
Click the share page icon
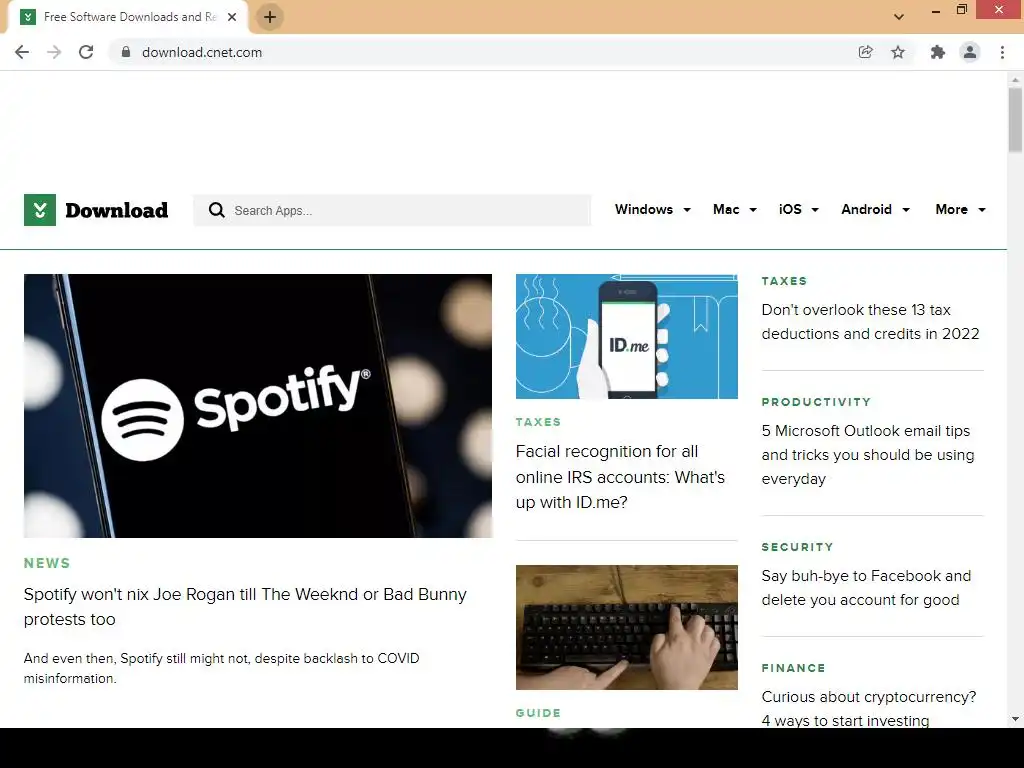pyautogui.click(x=865, y=52)
